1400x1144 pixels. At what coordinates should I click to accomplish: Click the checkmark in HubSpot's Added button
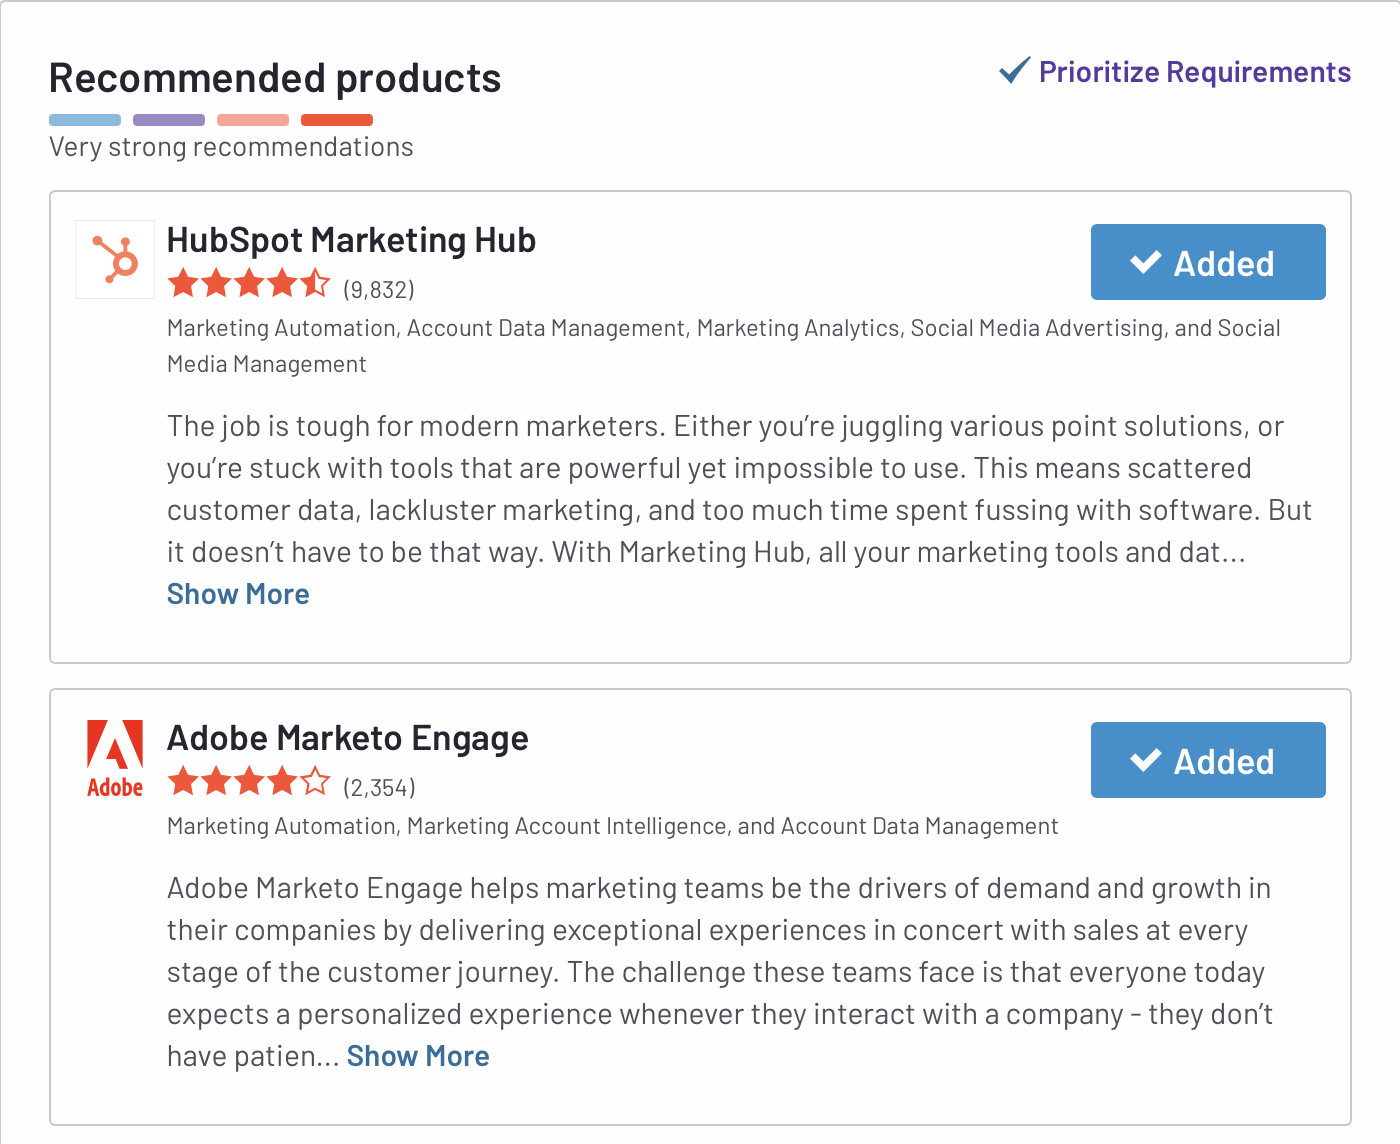click(x=1146, y=262)
